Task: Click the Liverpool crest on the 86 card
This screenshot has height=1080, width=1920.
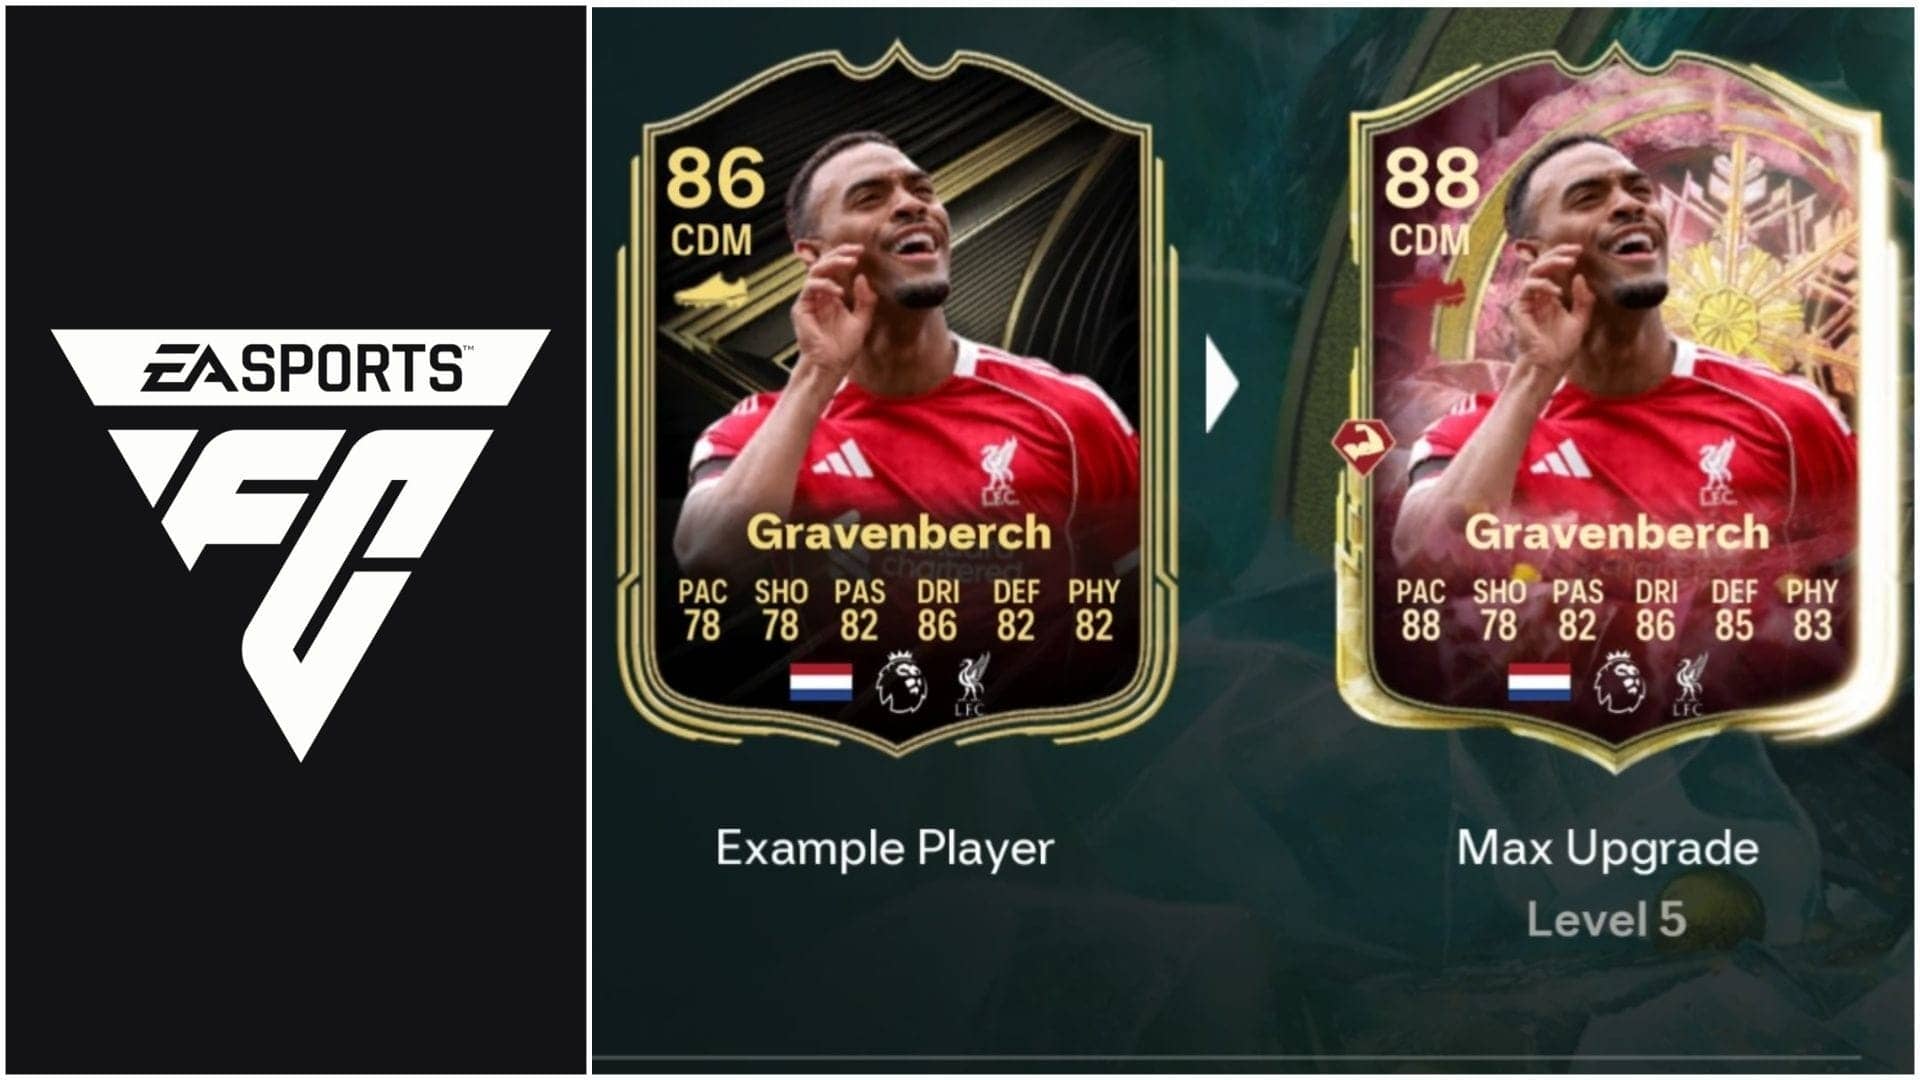Action: 971,684
